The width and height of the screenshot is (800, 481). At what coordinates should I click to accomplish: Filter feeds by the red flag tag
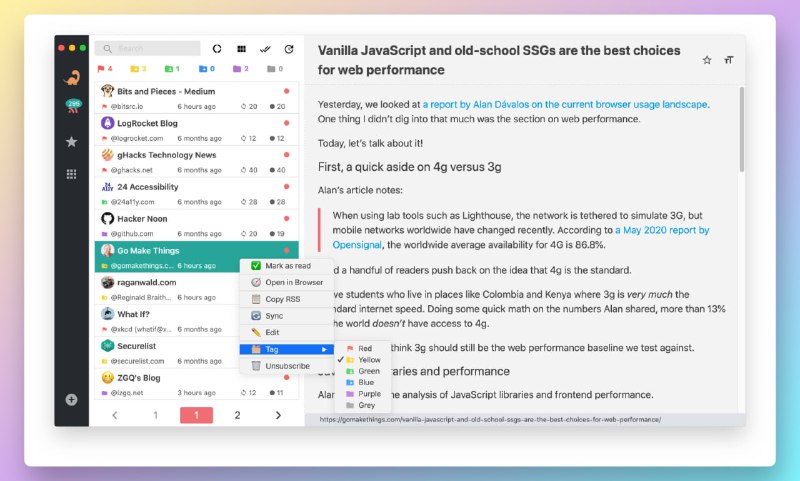point(104,69)
